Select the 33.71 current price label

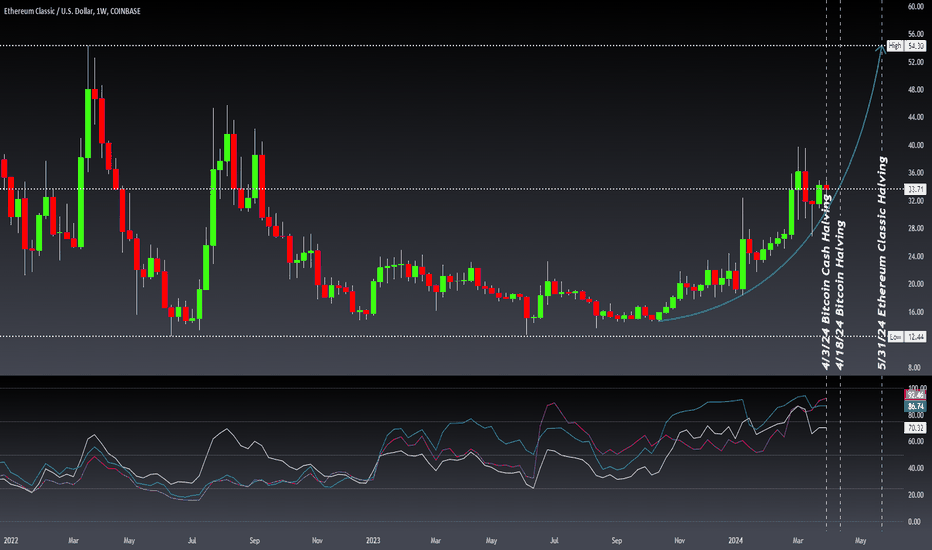coord(915,189)
